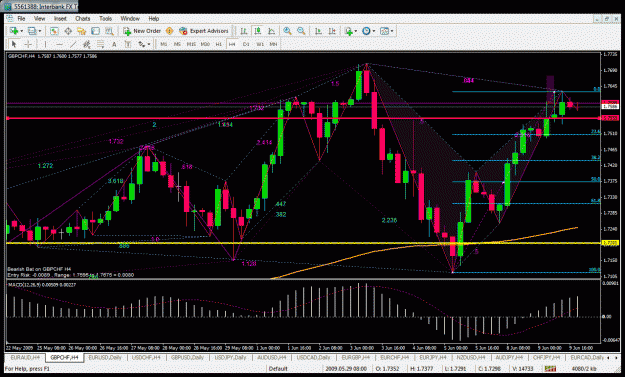Image resolution: width=625 pixels, height=377 pixels.
Task: Open the Strategy Tester
Action: (x=109, y=31)
